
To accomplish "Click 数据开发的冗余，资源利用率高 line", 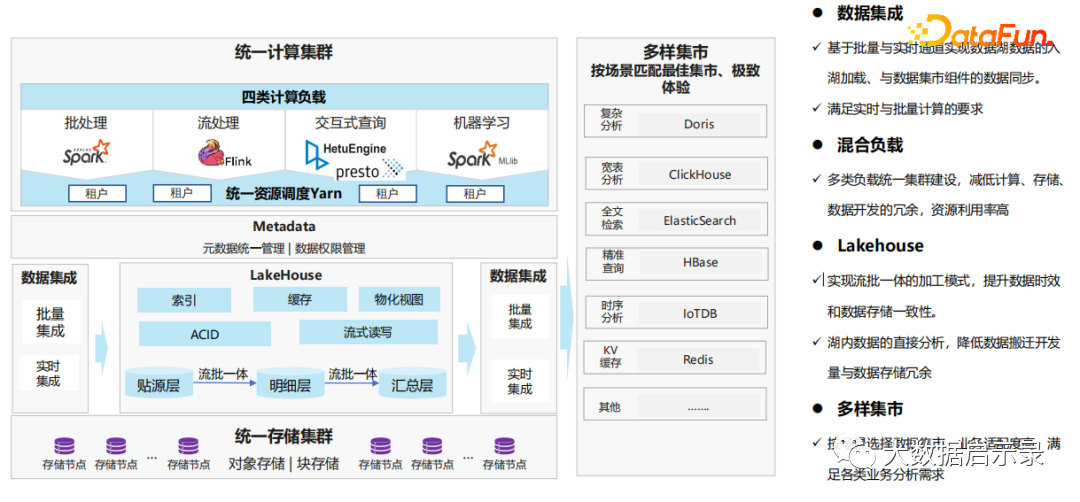I will pyautogui.click(x=917, y=210).
